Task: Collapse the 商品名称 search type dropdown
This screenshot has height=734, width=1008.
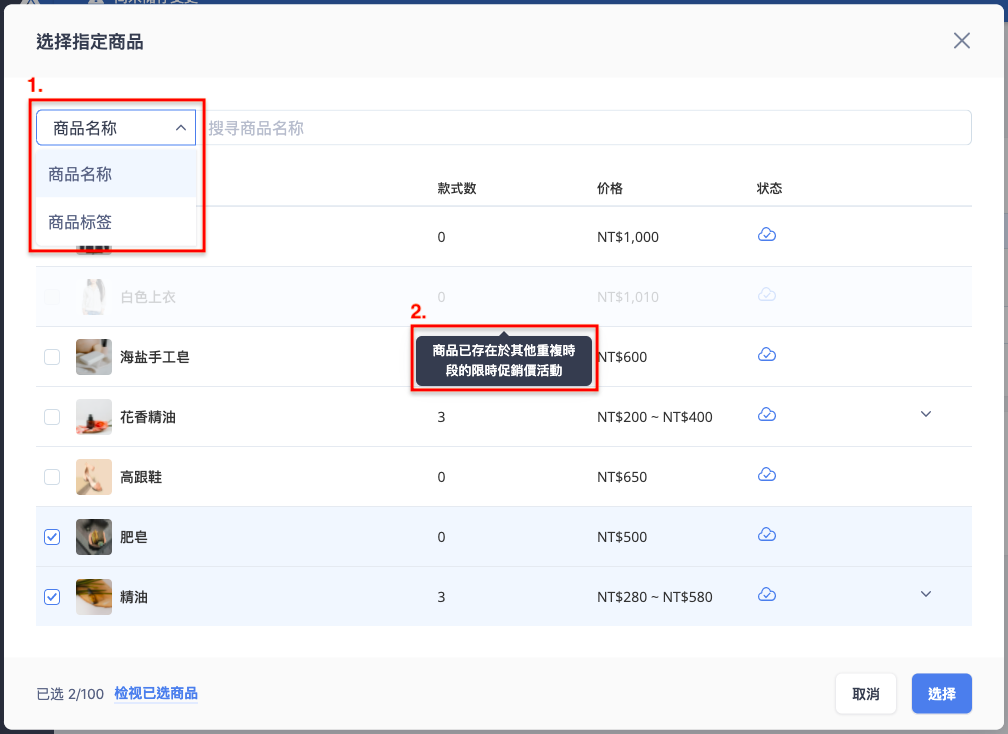Action: (x=116, y=128)
